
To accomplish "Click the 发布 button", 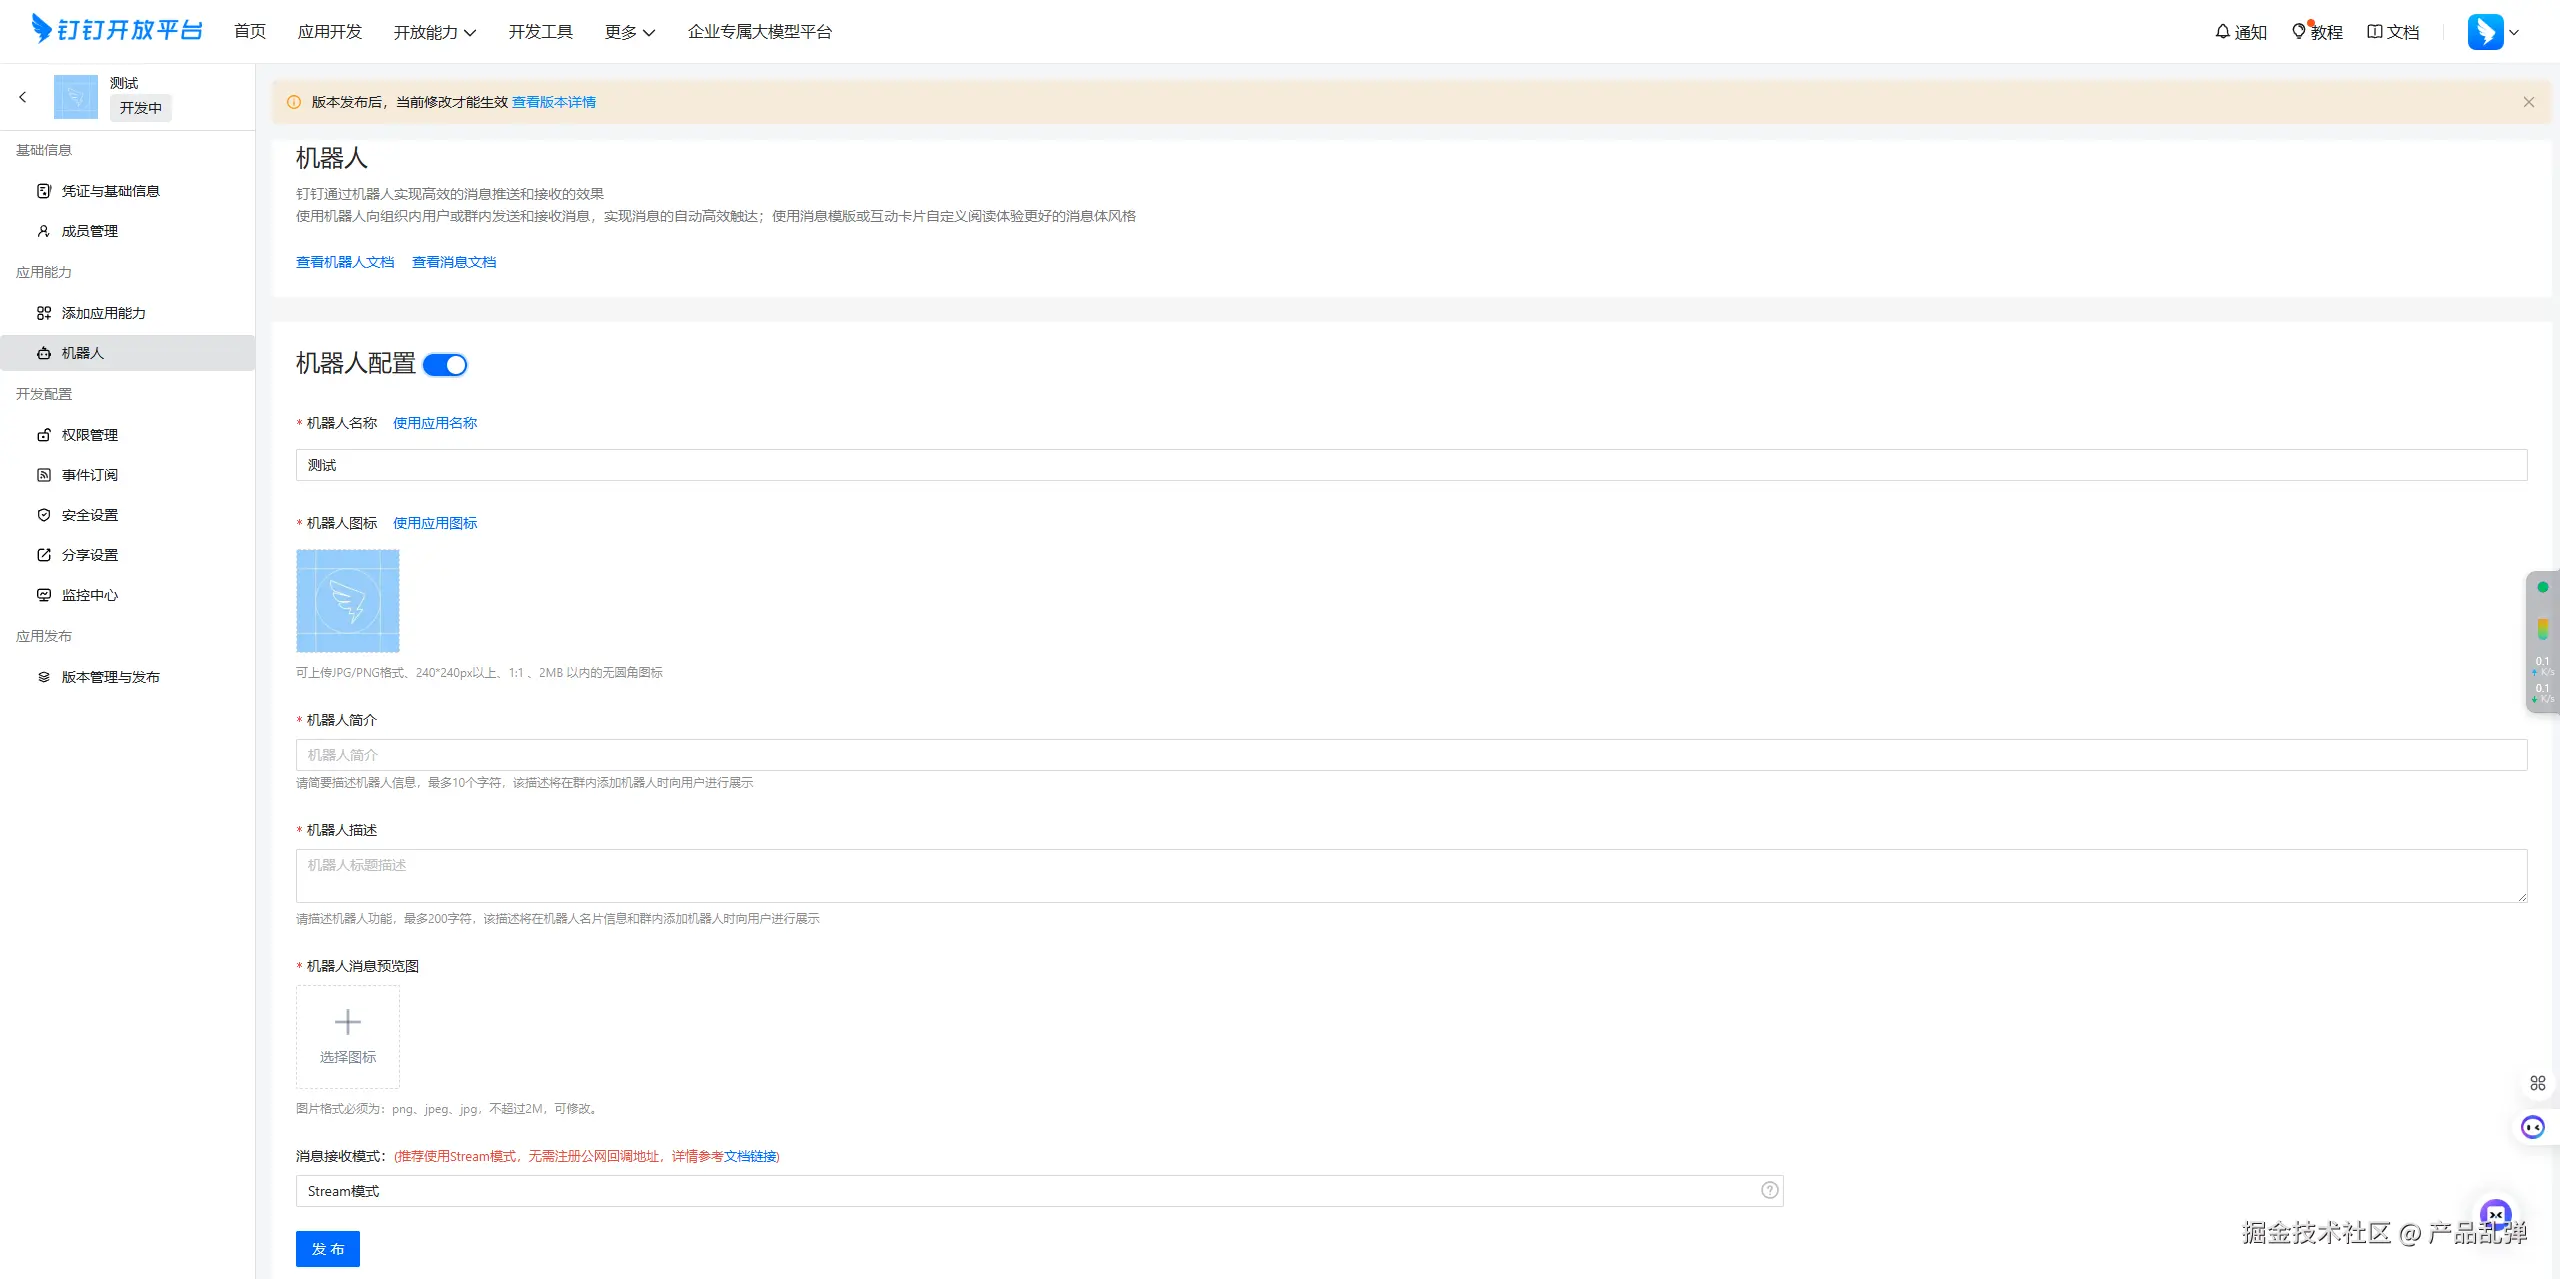I will (x=327, y=1248).
